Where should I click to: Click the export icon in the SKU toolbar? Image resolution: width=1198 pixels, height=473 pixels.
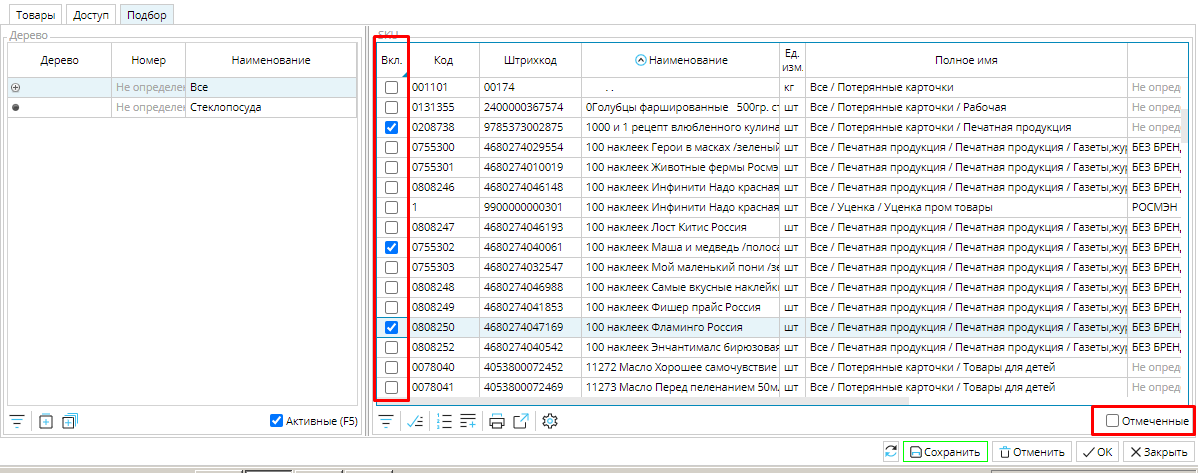click(521, 421)
